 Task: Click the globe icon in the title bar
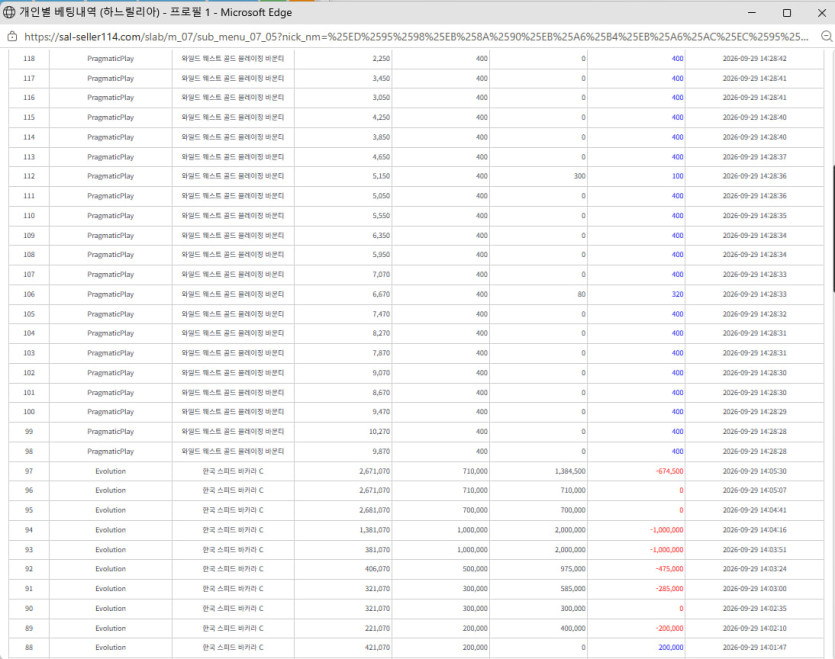9,12
